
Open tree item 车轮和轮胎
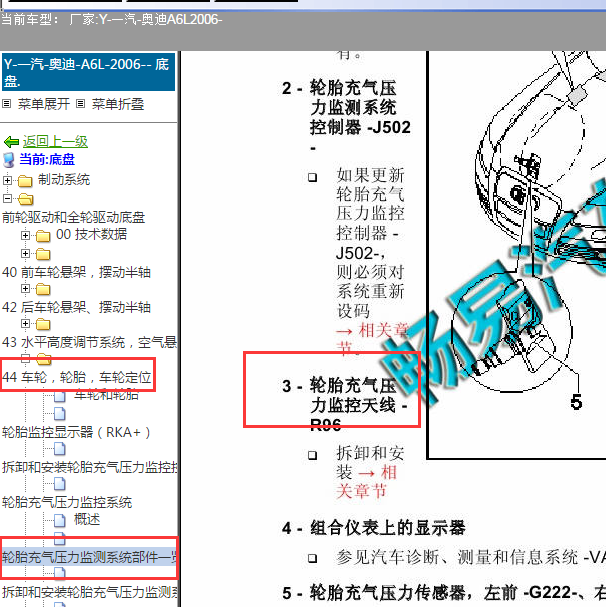106,395
